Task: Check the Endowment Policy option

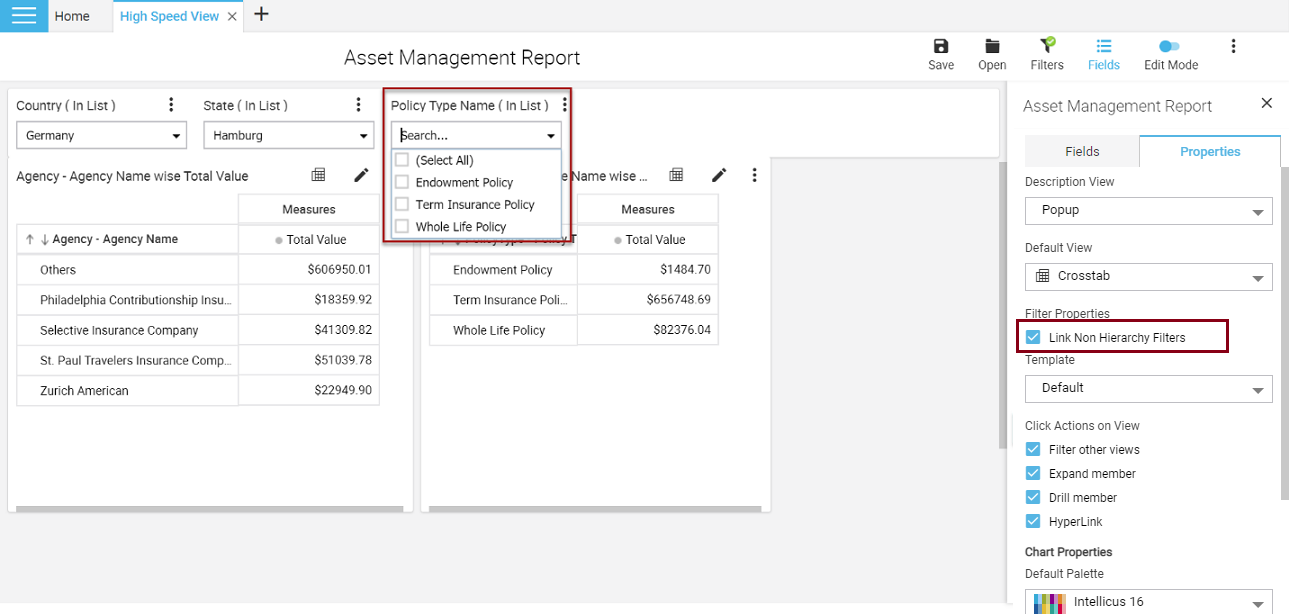Action: pyautogui.click(x=402, y=182)
